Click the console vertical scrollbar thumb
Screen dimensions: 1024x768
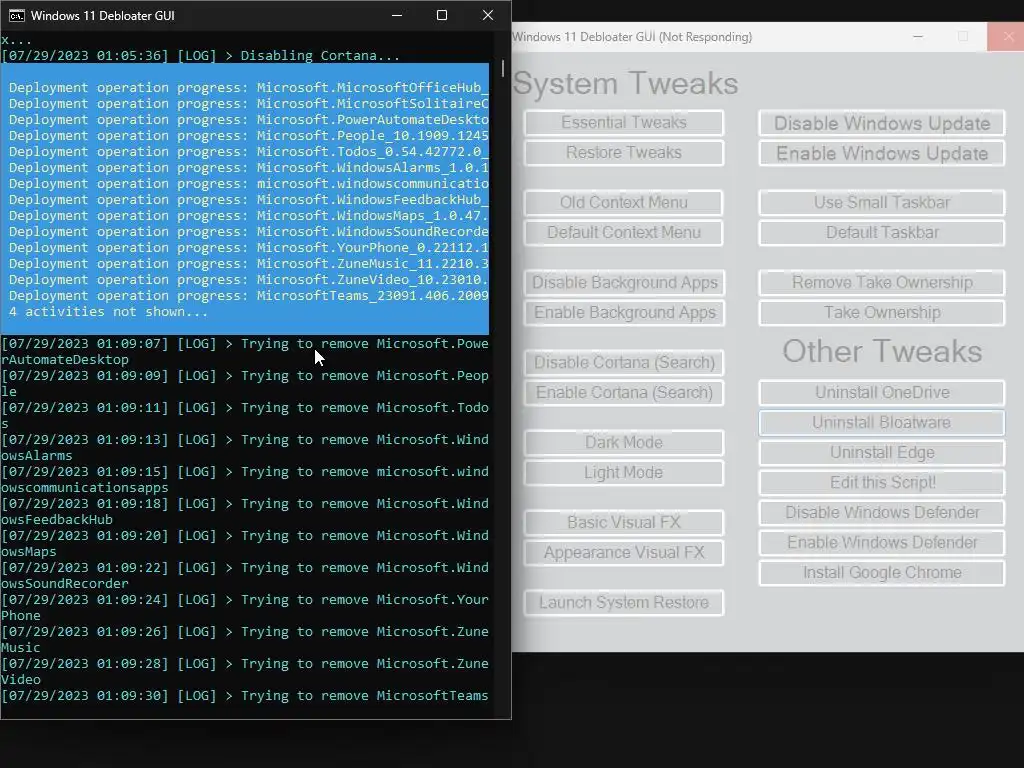[503, 68]
